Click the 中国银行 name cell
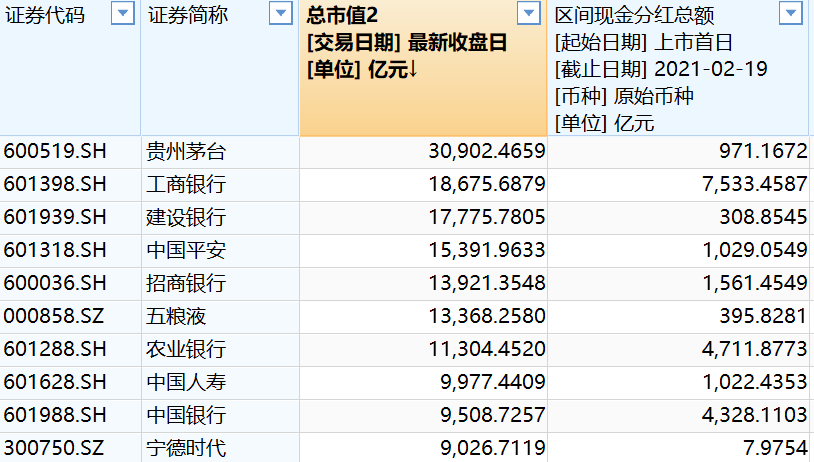Image resolution: width=814 pixels, height=462 pixels. pos(220,415)
